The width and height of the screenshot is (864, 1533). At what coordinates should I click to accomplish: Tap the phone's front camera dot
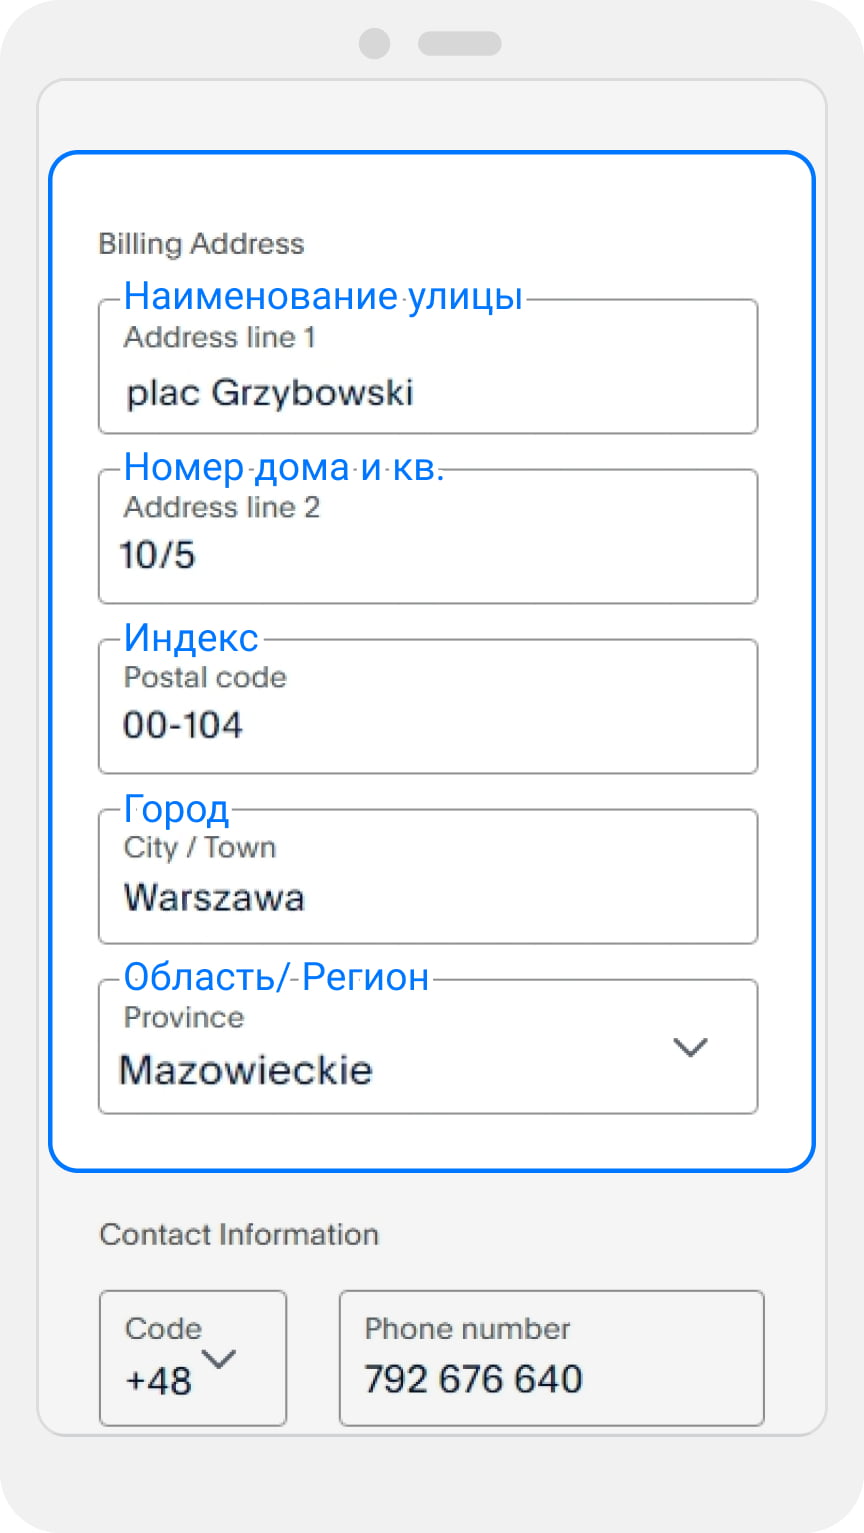[374, 43]
